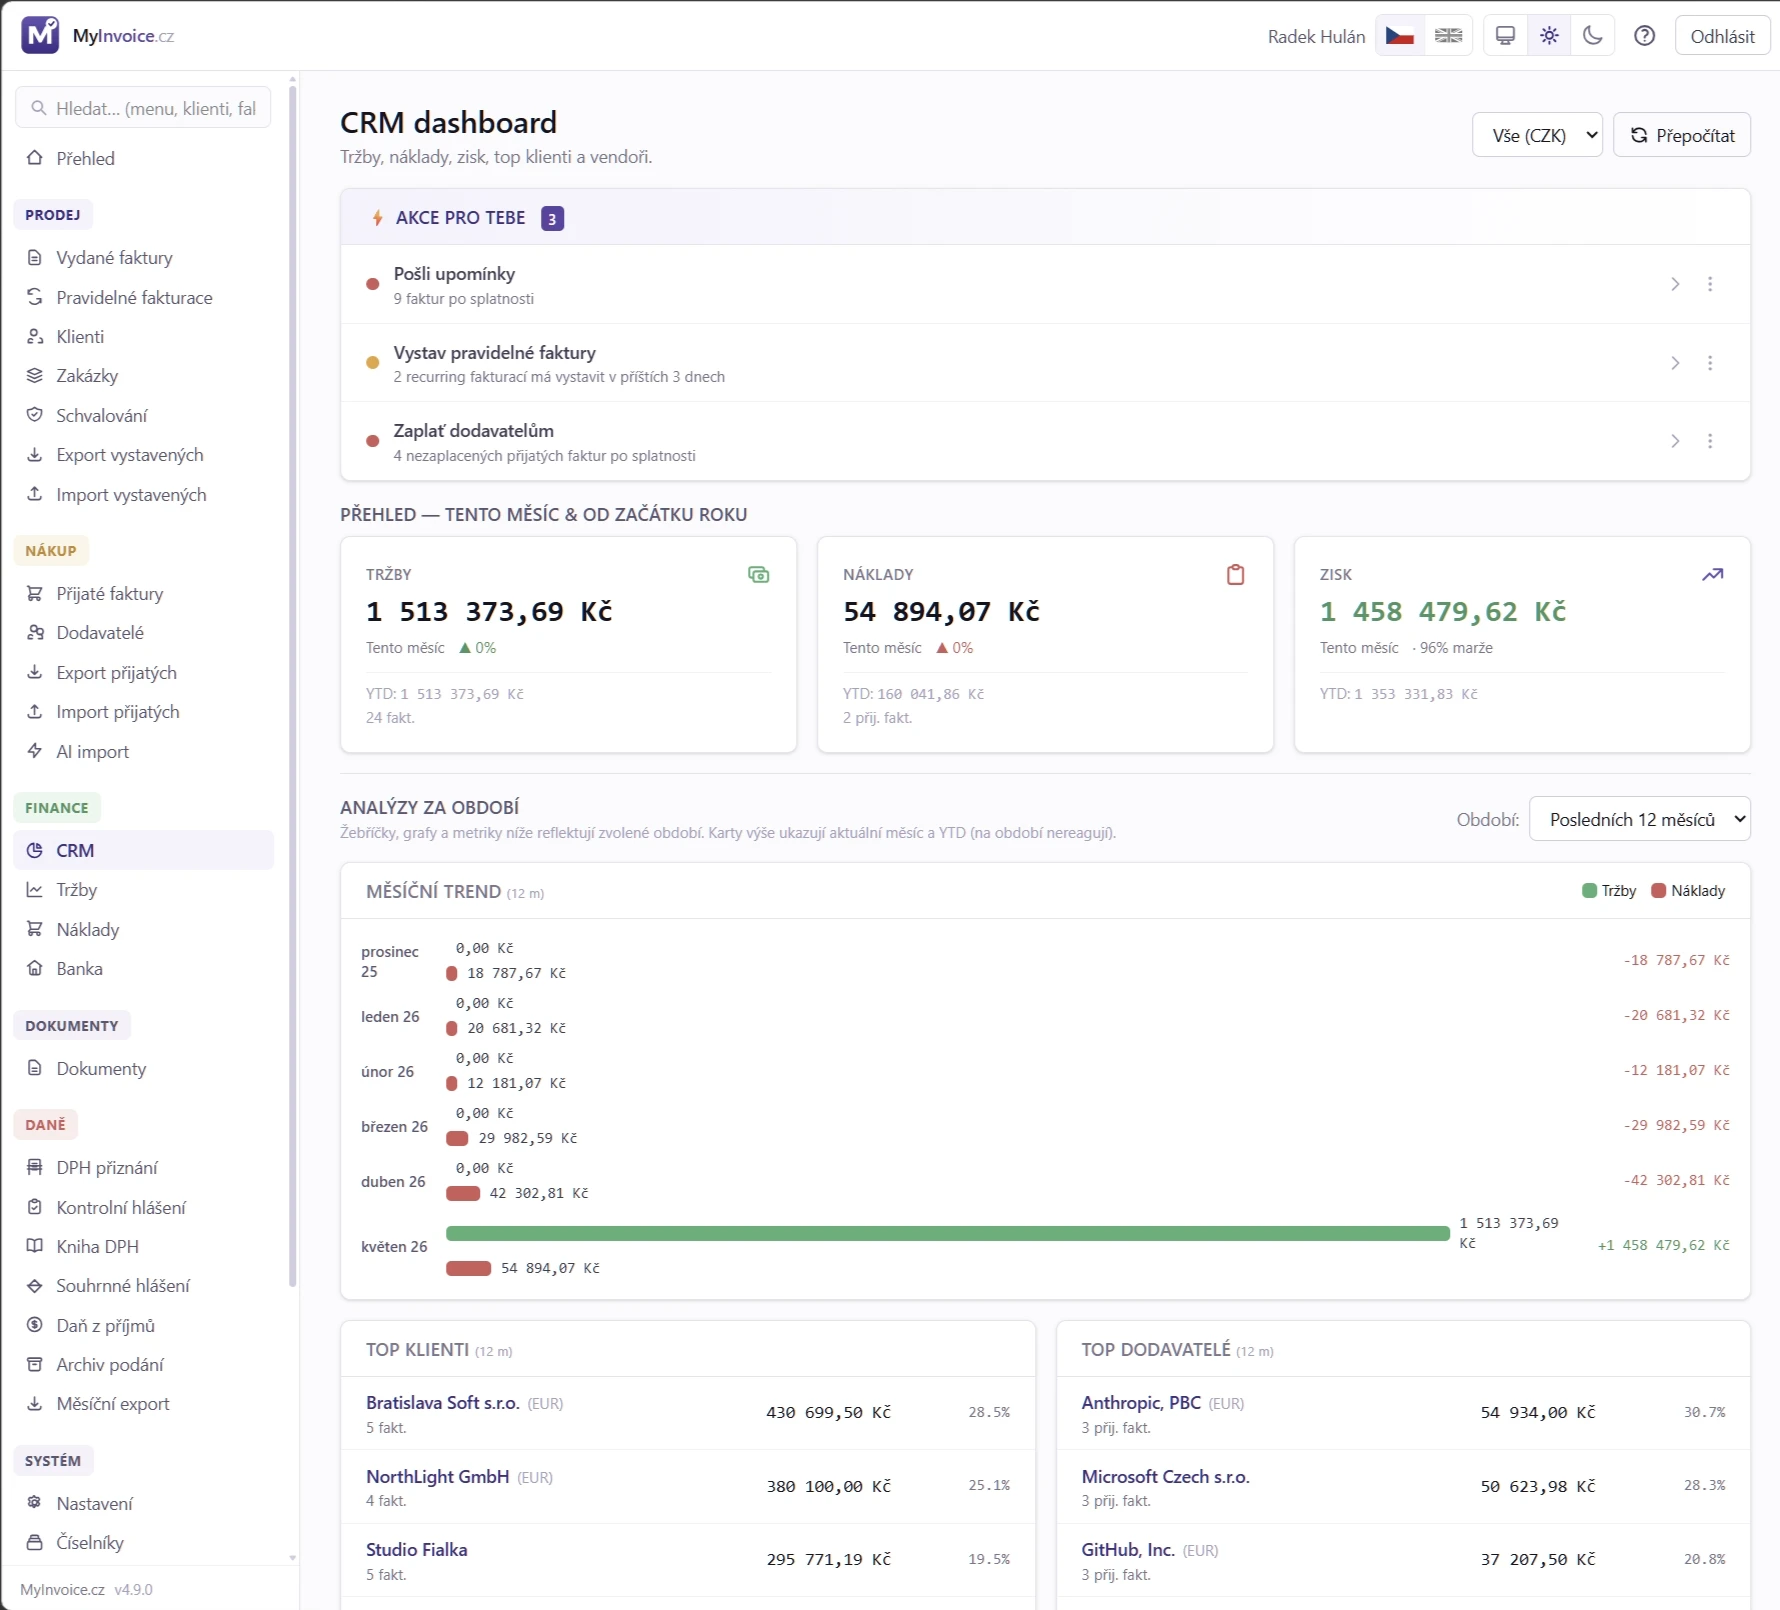This screenshot has width=1780, height=1610.
Task: Toggle Tržby legend green swatch
Action: pos(1589,891)
